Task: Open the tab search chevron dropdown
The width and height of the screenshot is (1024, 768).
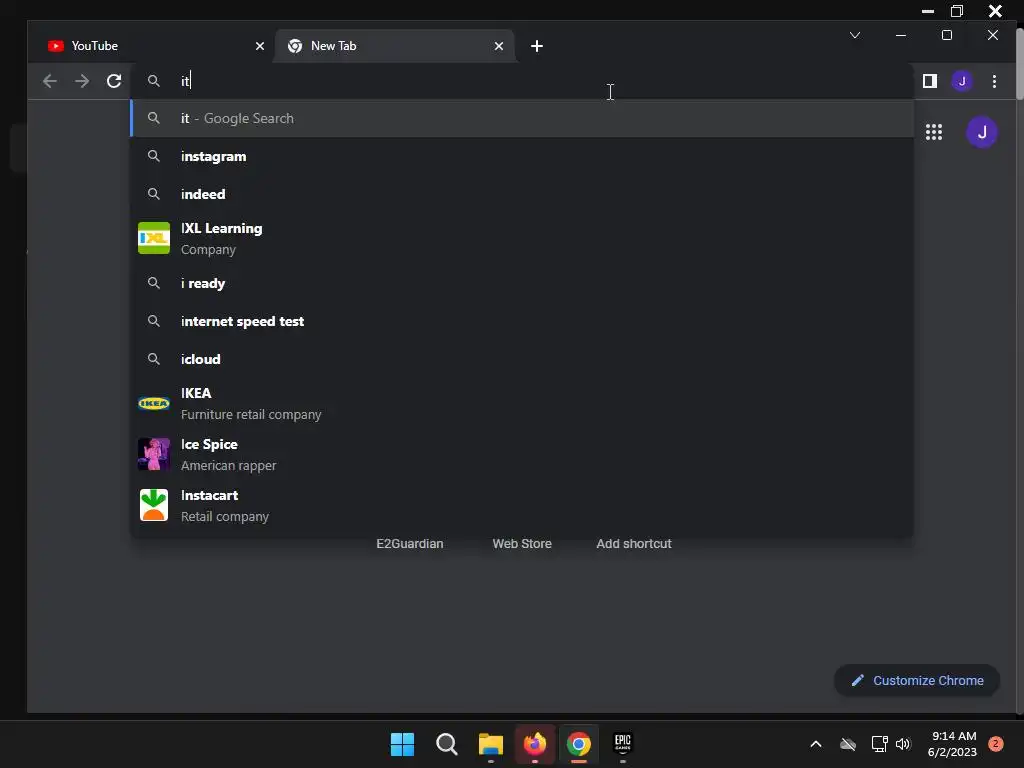Action: pos(854,35)
